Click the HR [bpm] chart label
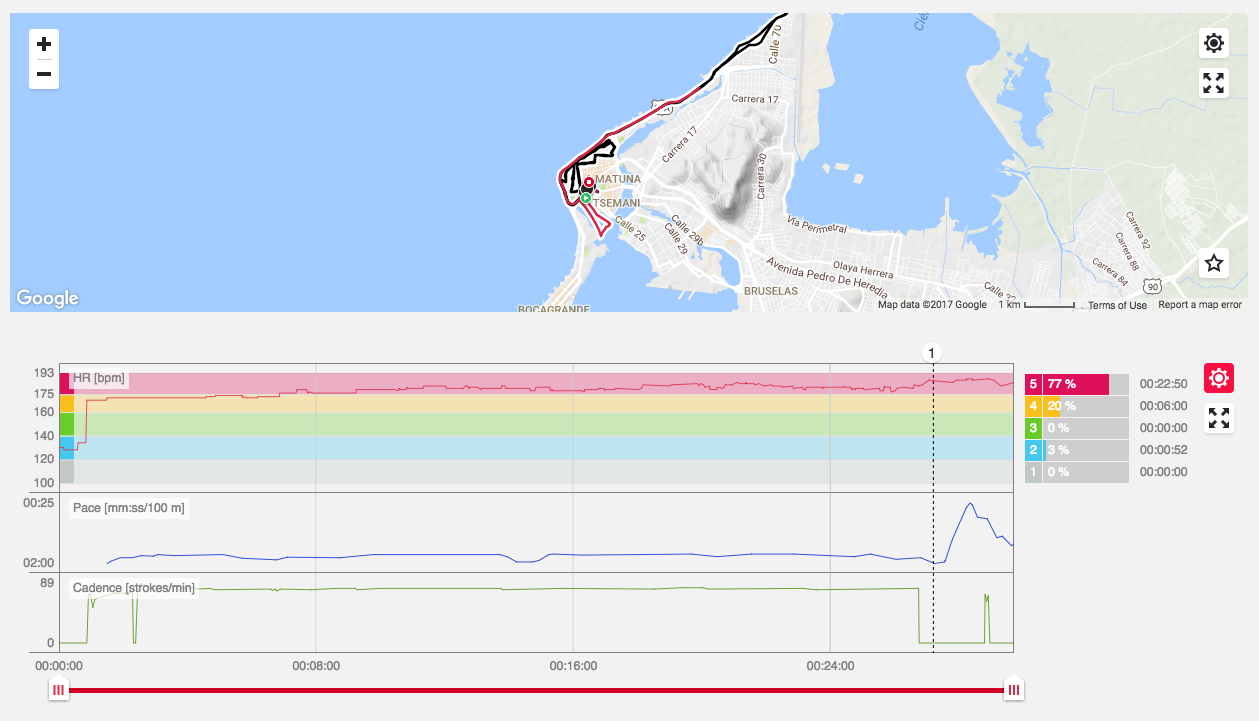Screen dimensions: 1259x721 (99, 378)
